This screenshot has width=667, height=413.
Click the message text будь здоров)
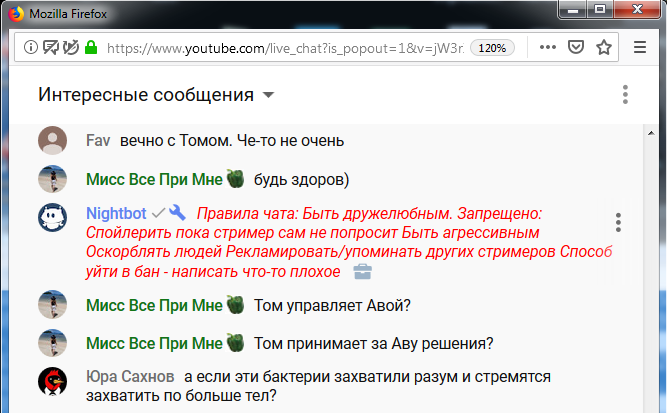point(301,180)
